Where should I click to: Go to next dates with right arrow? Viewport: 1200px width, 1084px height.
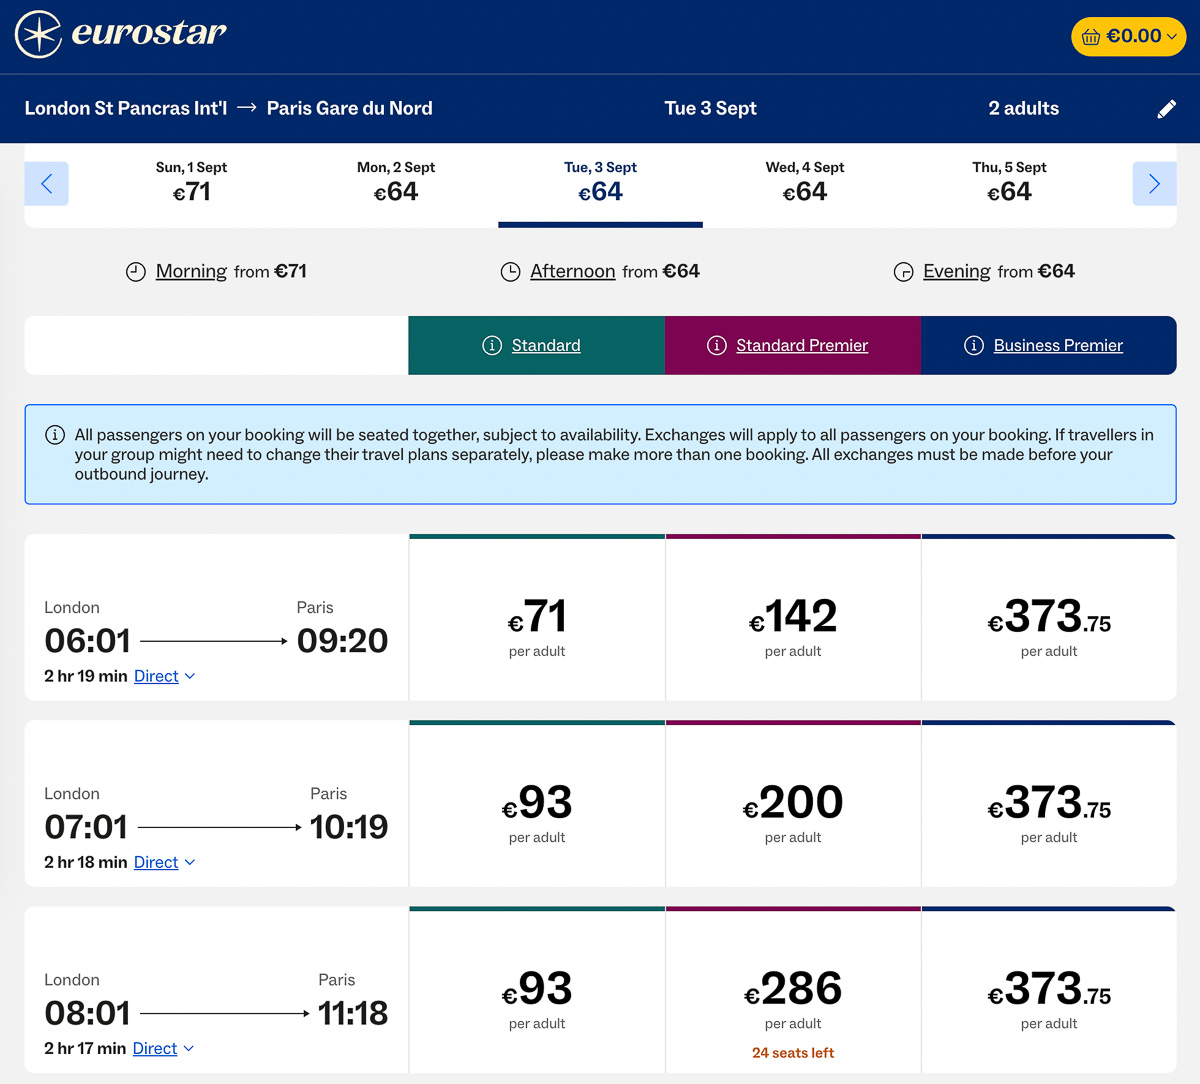1154,184
